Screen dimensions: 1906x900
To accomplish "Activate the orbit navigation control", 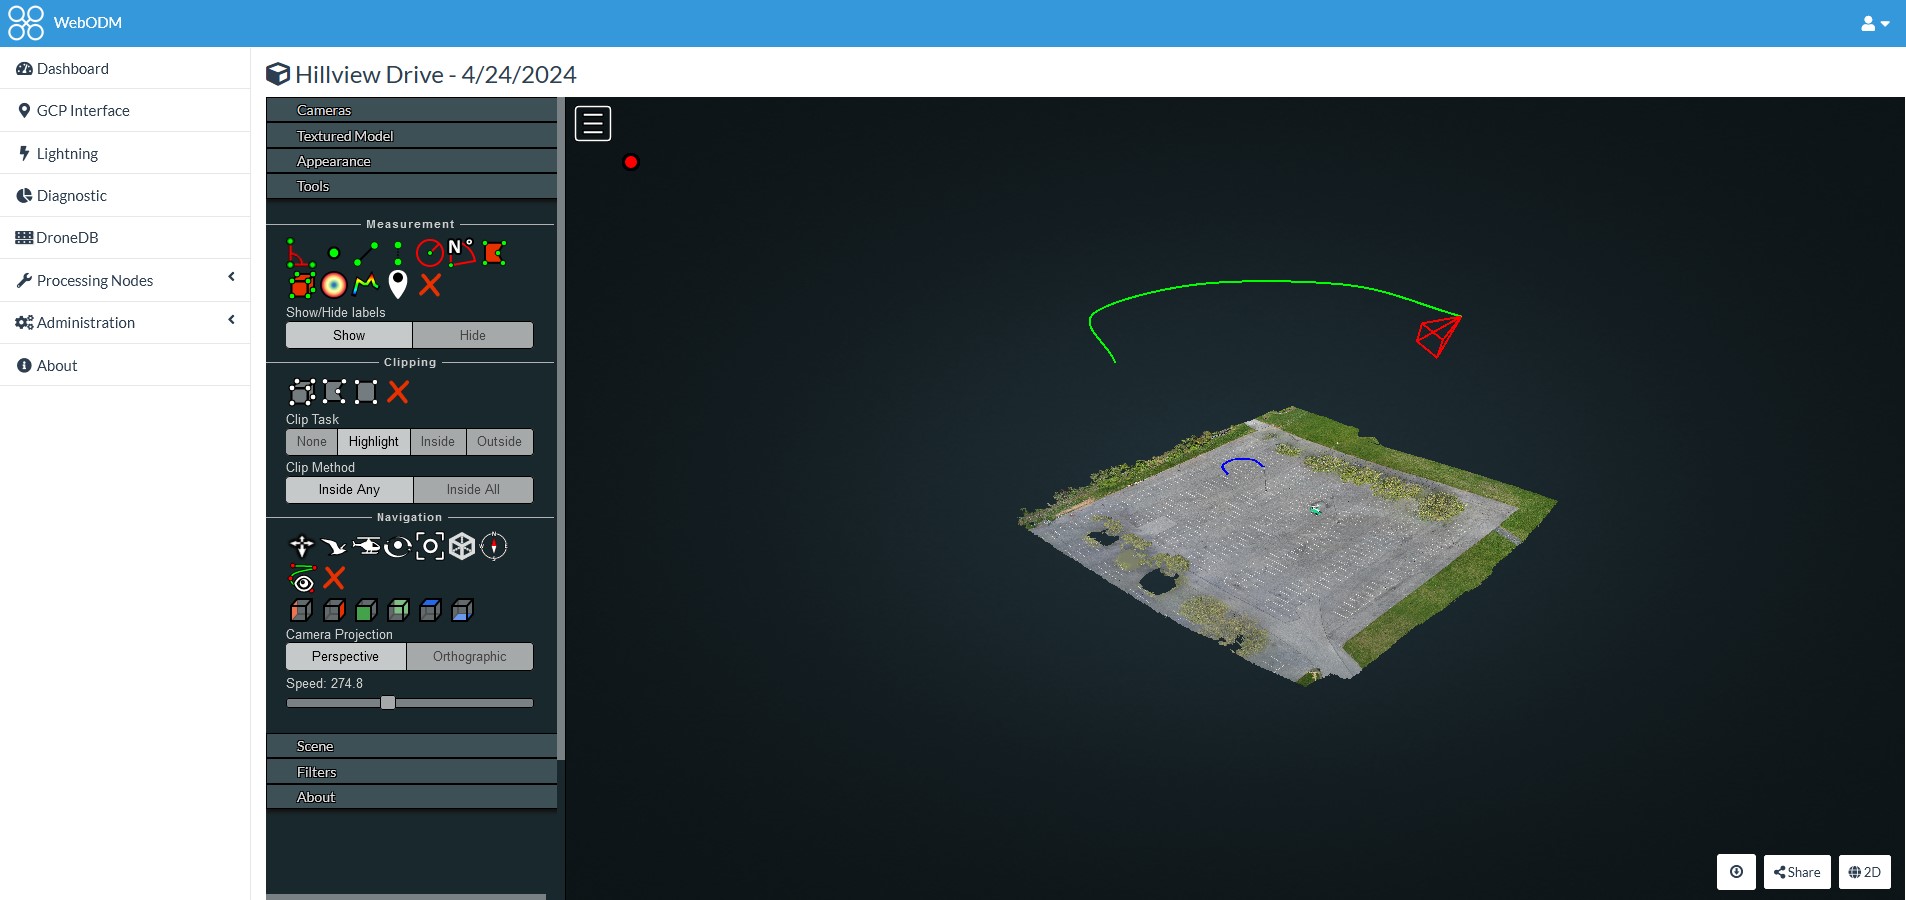I will click(x=398, y=547).
